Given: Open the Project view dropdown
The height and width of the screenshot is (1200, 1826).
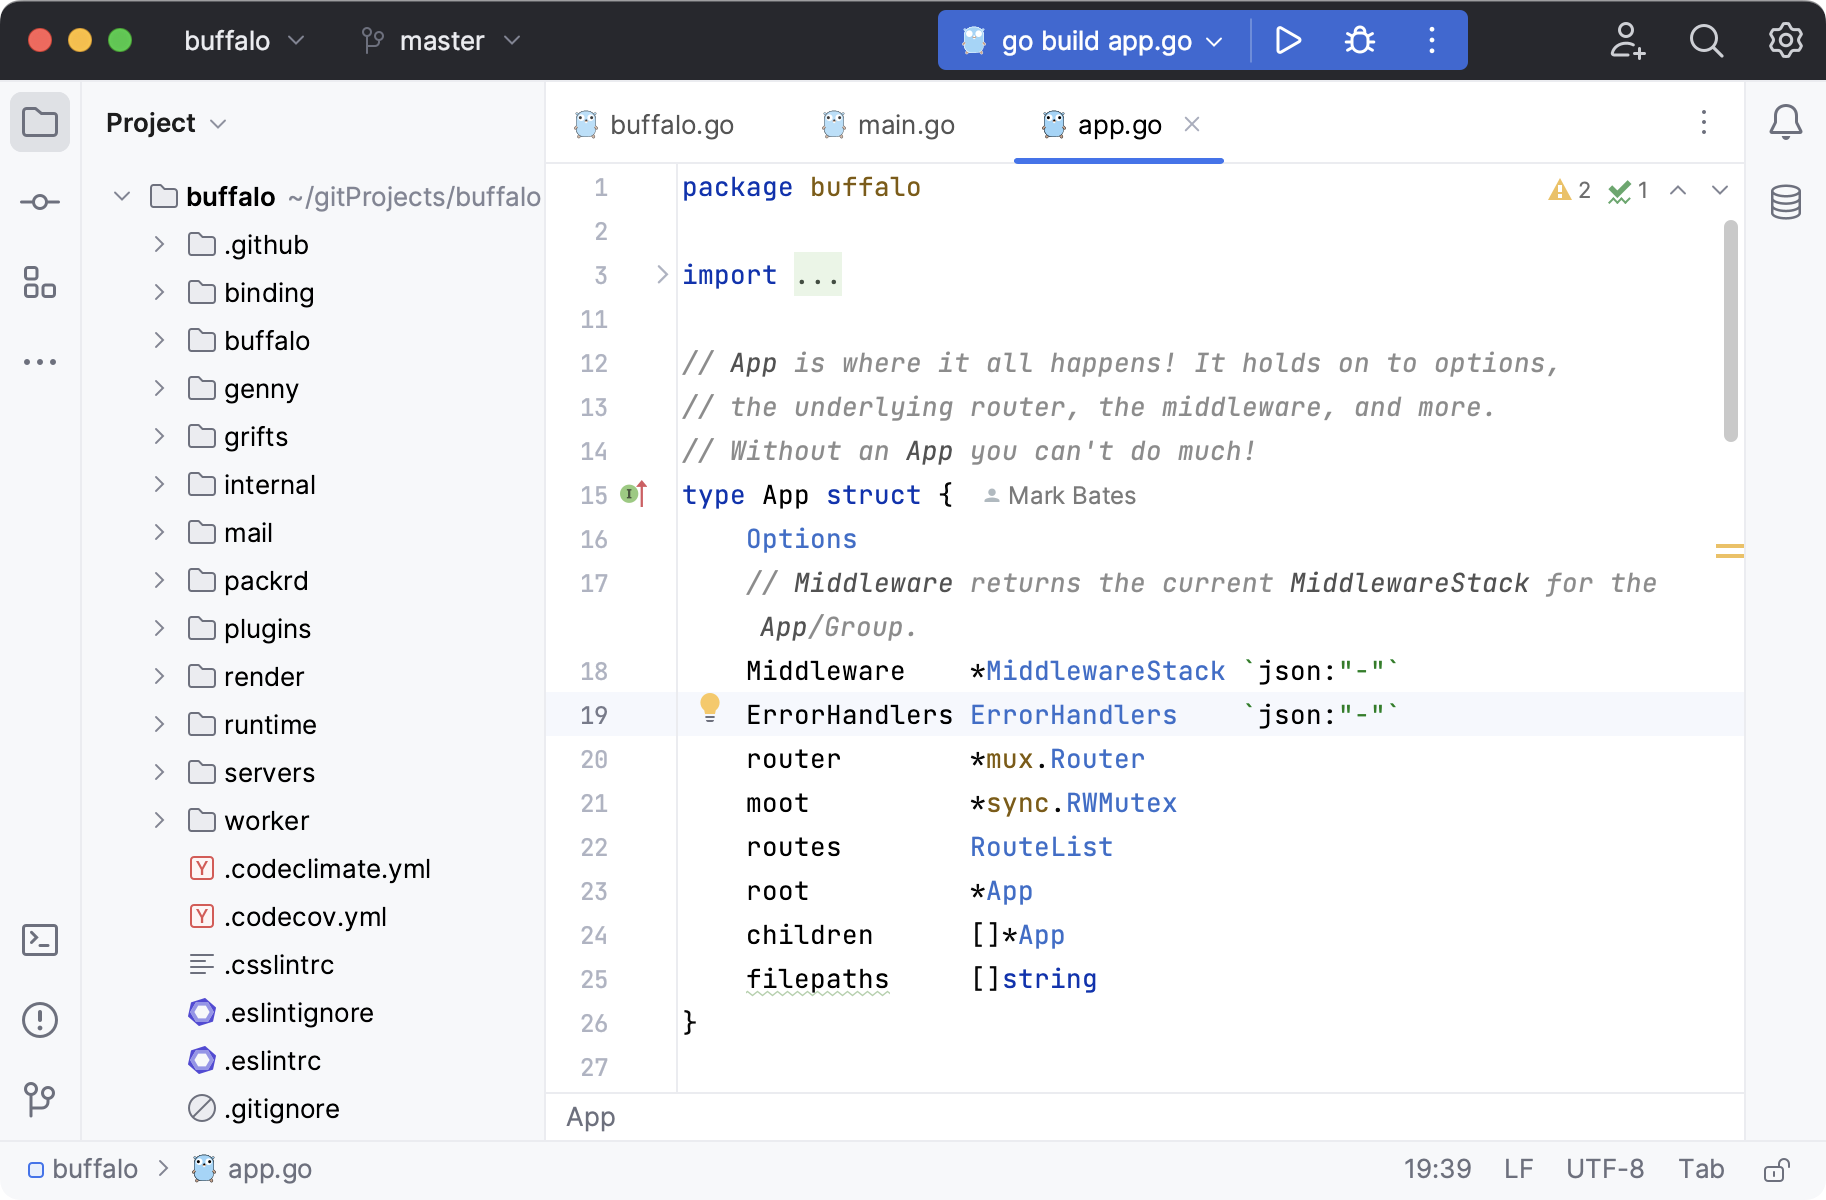Looking at the screenshot, I should tap(166, 122).
